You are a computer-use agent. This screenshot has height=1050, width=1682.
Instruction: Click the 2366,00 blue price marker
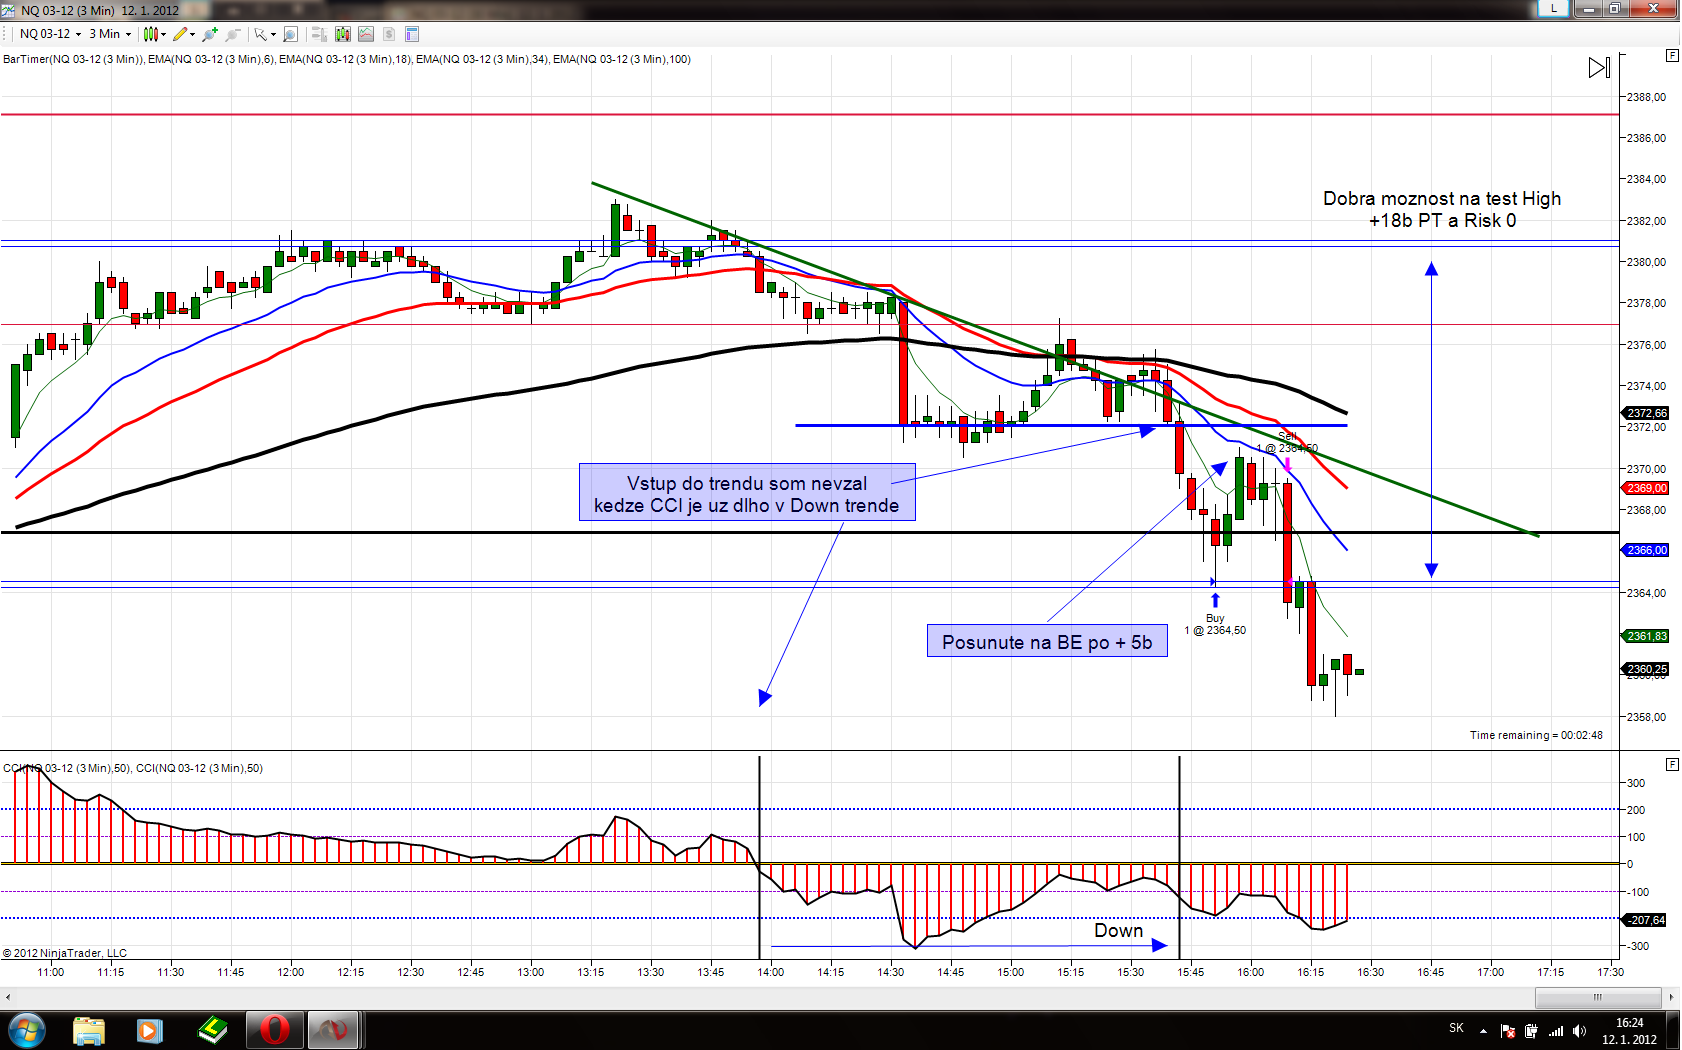1646,550
